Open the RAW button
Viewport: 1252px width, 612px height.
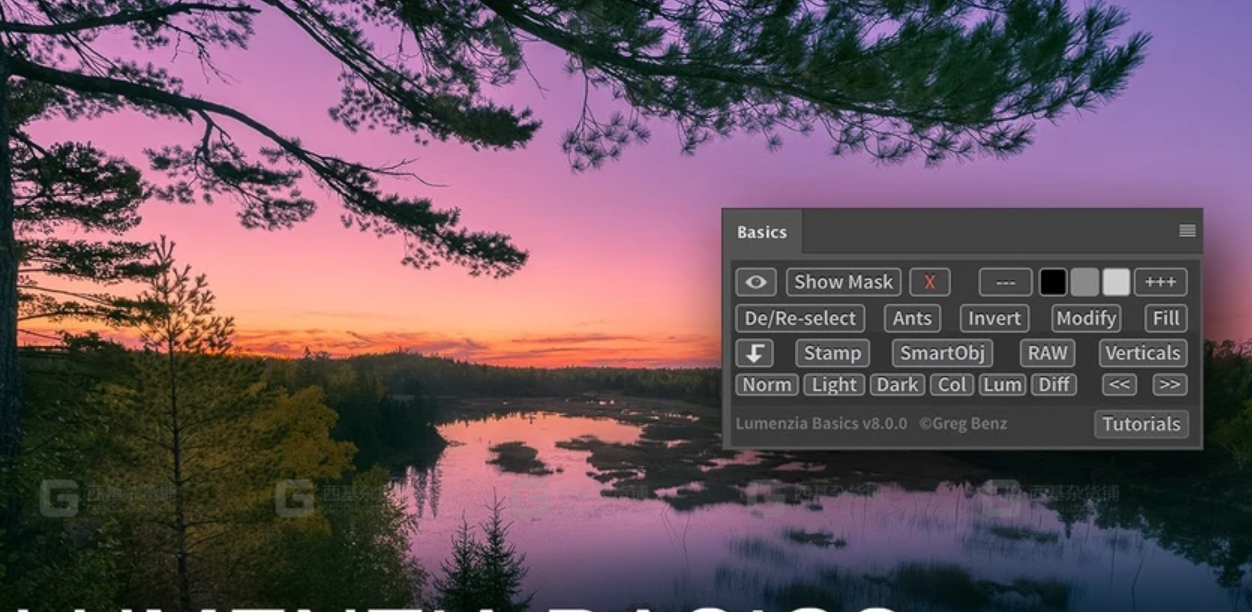[x=1048, y=353]
